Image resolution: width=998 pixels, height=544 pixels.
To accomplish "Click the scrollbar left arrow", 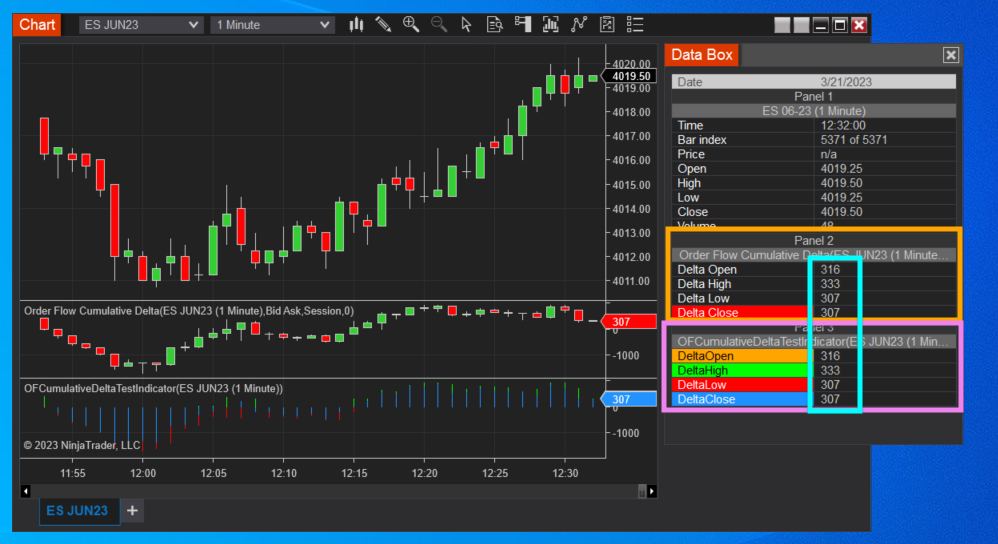I will click(x=25, y=491).
